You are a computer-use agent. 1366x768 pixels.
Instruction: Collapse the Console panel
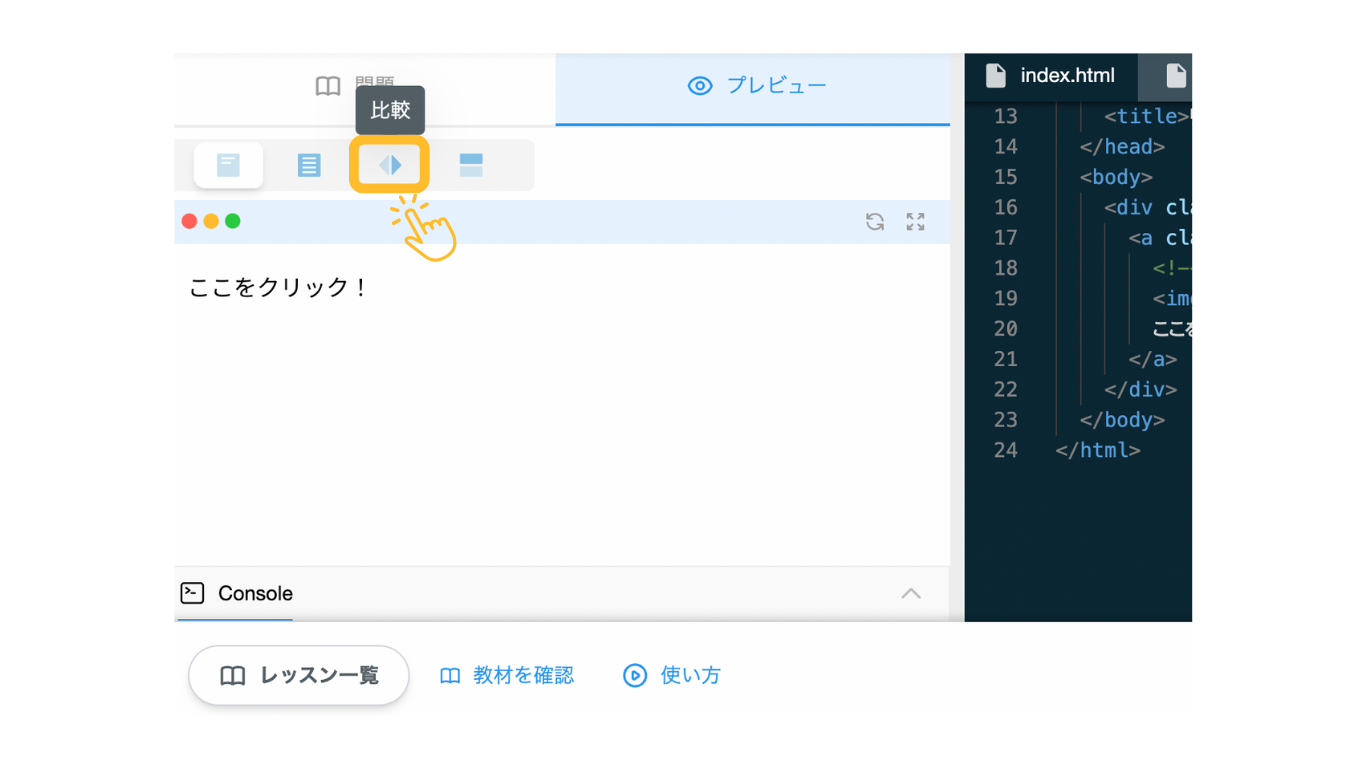(911, 593)
